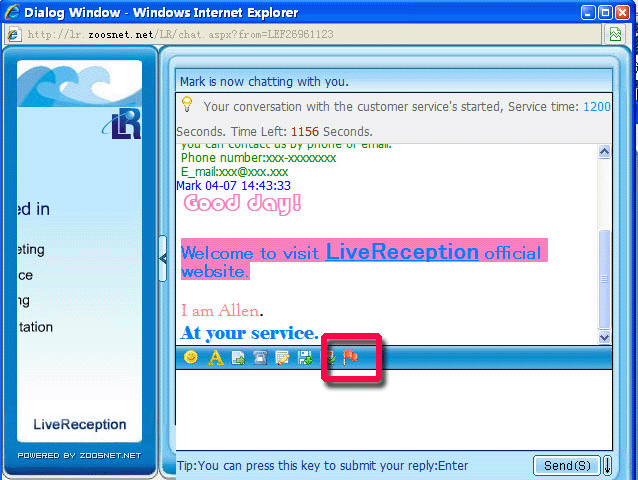
Task: Click the Send(S) button
Action: pos(567,465)
